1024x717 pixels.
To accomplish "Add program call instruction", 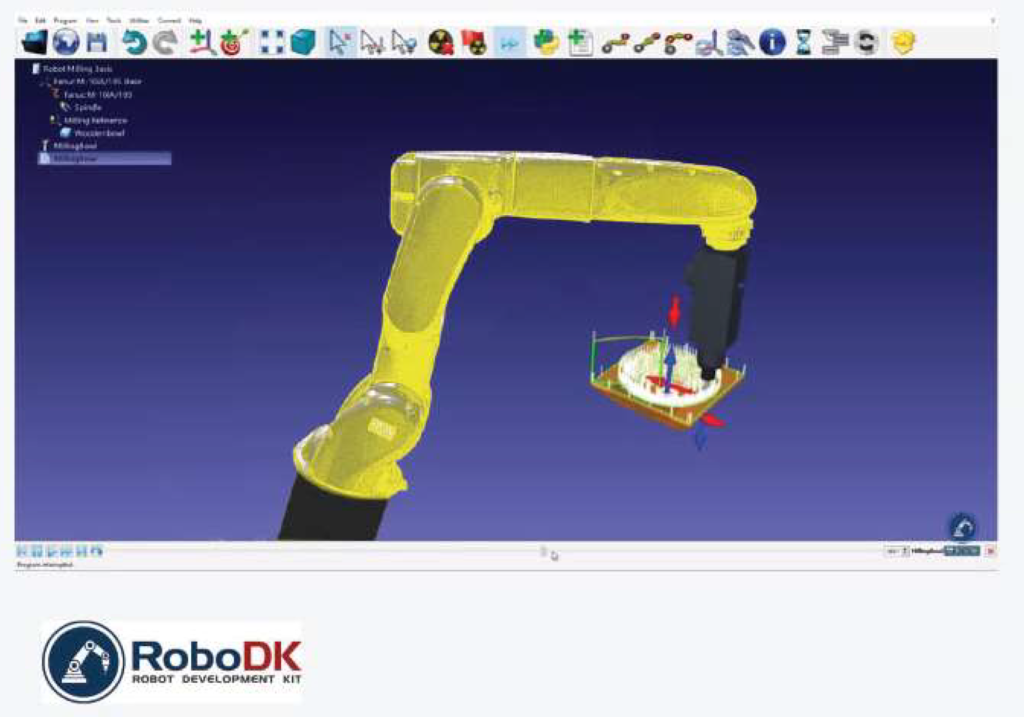I will [835, 43].
